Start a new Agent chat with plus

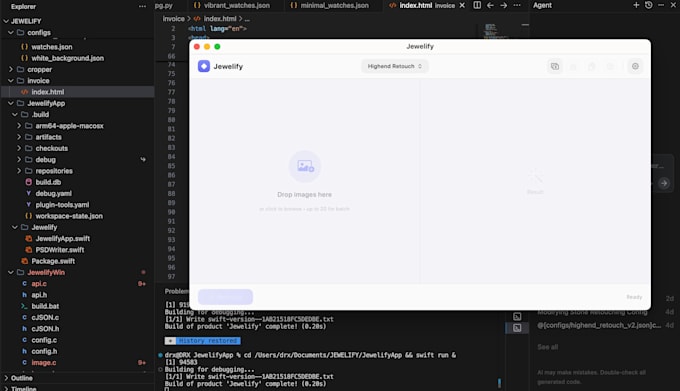tap(636, 5)
